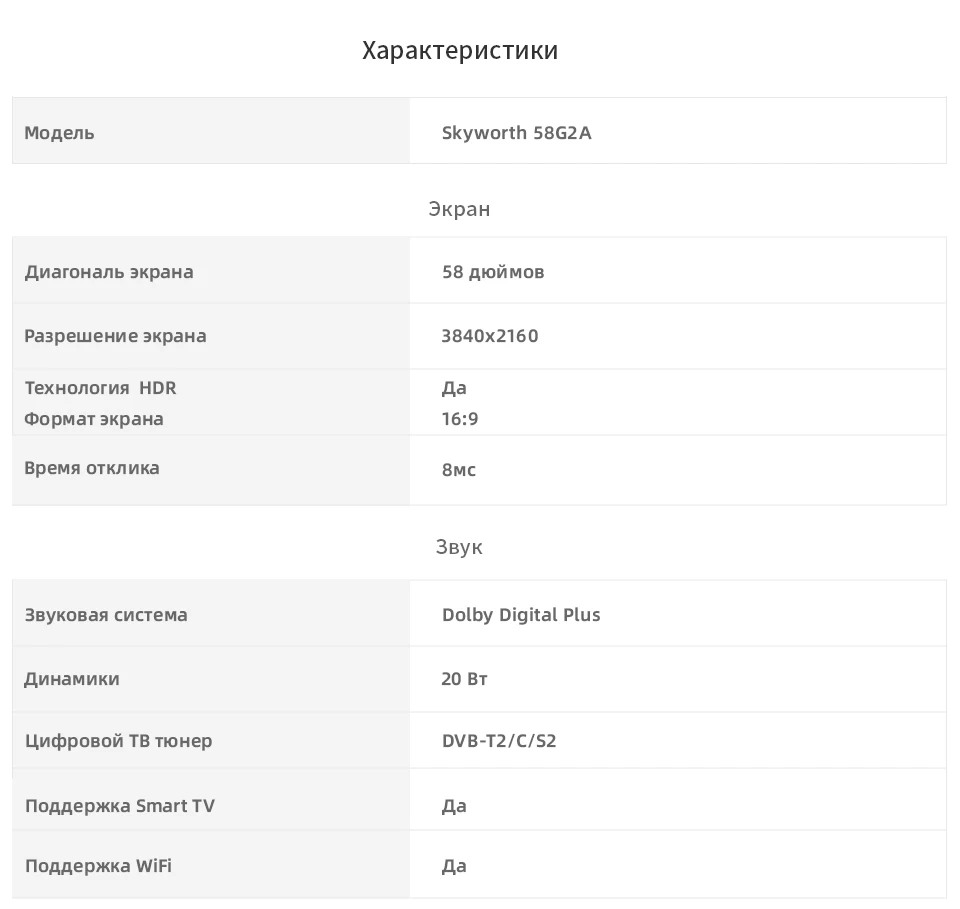Select the 8мс response time value
The height and width of the screenshot is (909, 960).
459,470
